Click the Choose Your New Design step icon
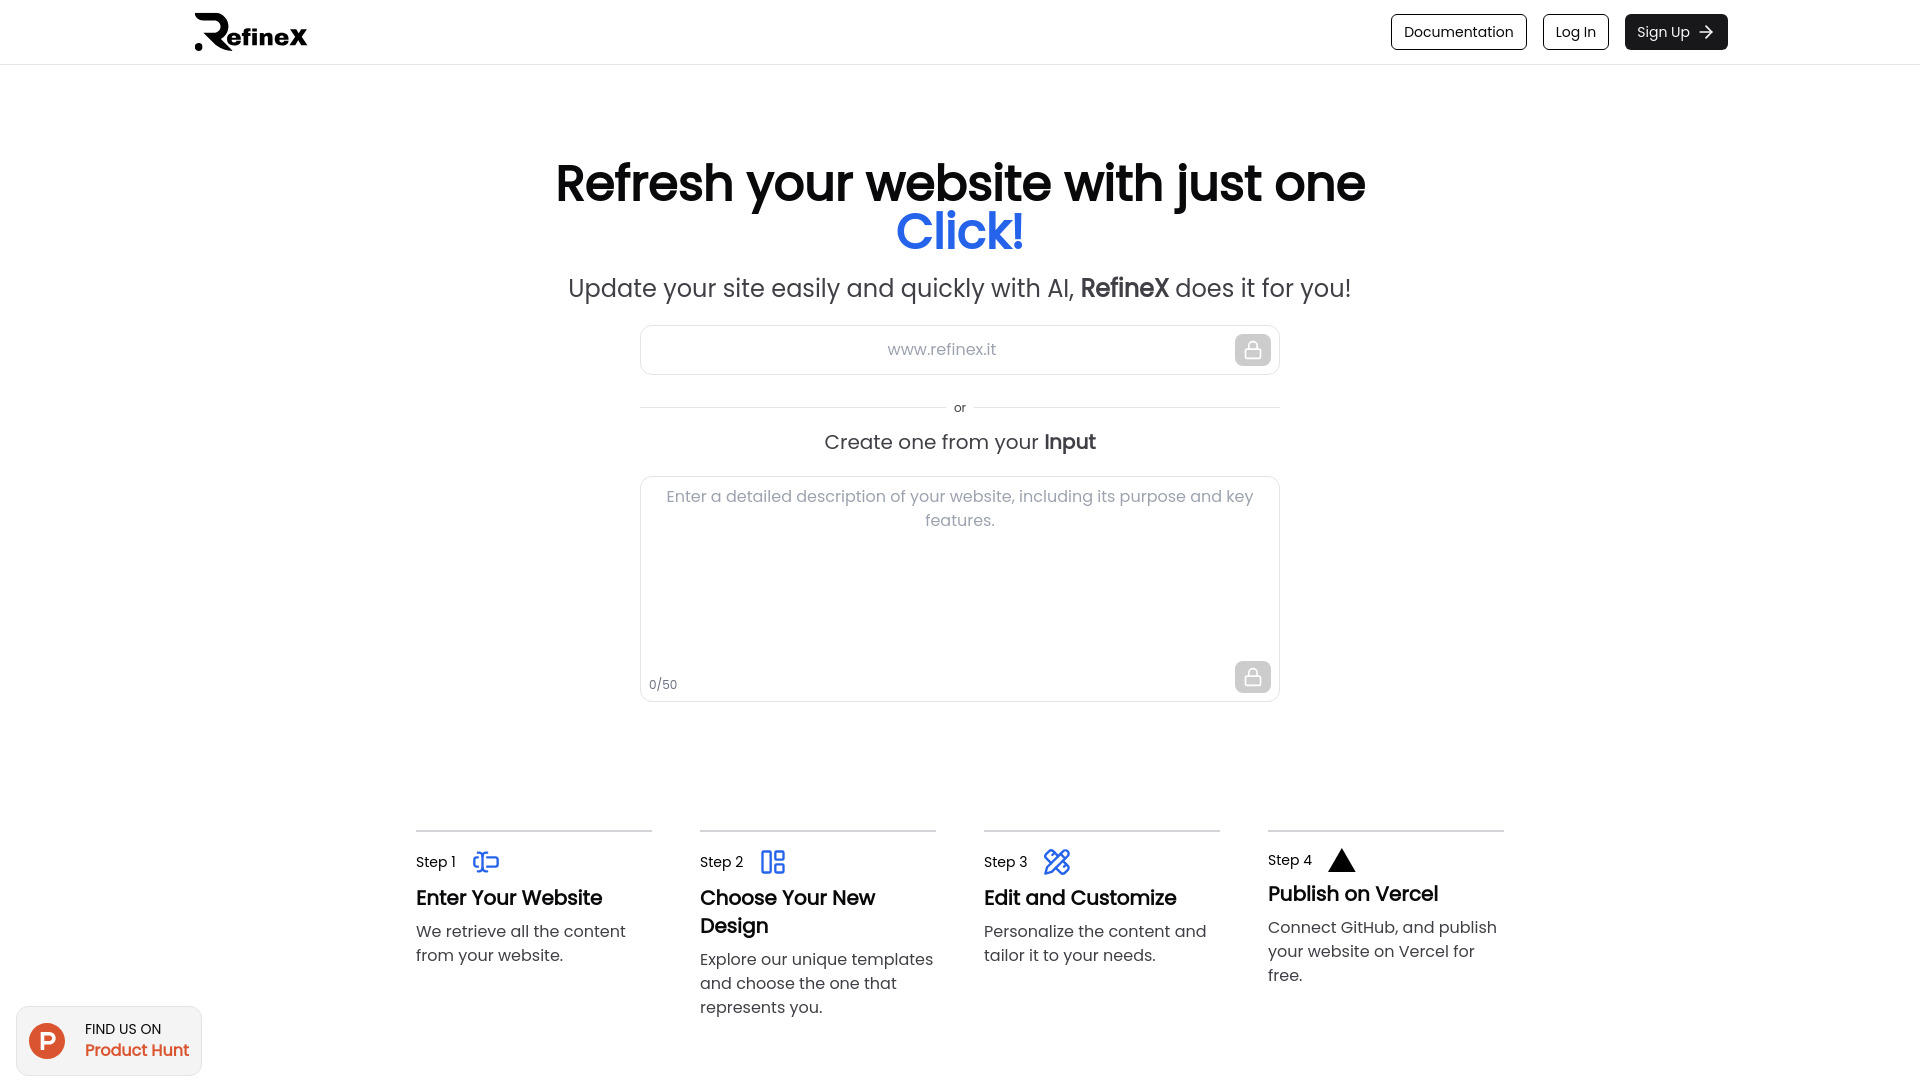 click(773, 861)
